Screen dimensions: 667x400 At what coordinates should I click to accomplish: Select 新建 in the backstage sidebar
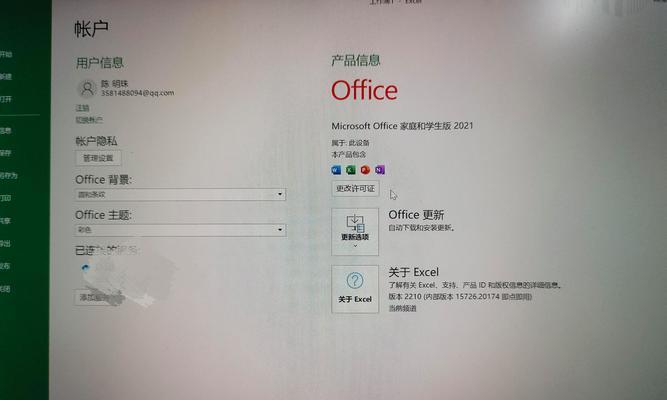click(x=6, y=77)
